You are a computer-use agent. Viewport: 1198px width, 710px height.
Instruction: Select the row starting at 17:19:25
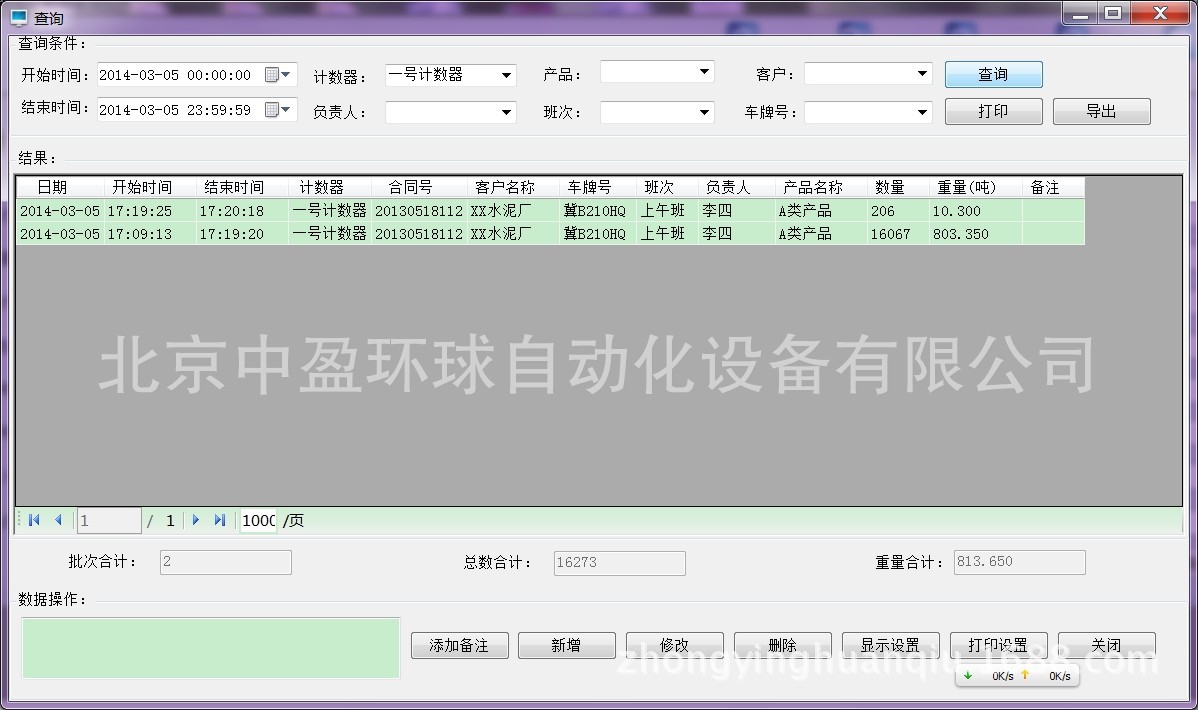(550, 211)
